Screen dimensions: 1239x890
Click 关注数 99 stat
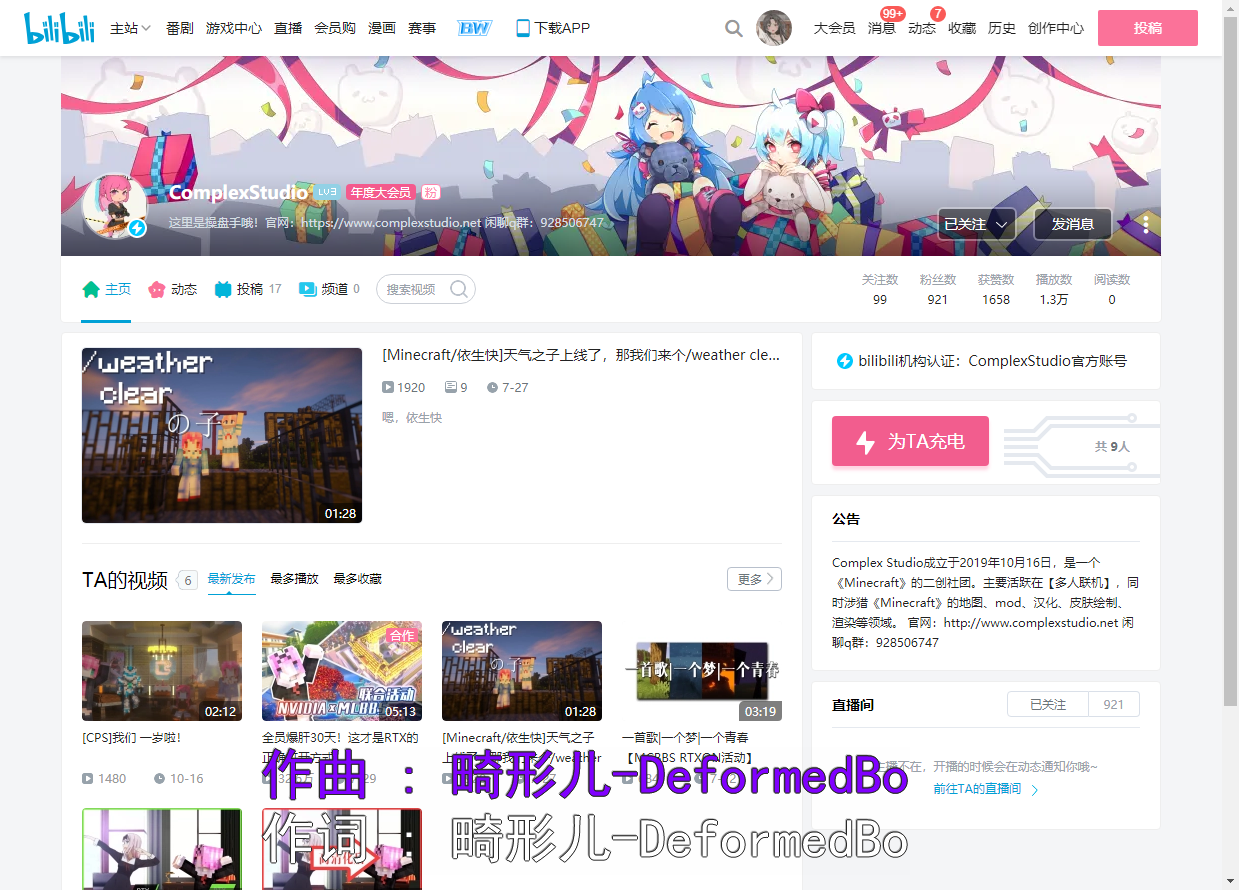pyautogui.click(x=880, y=289)
